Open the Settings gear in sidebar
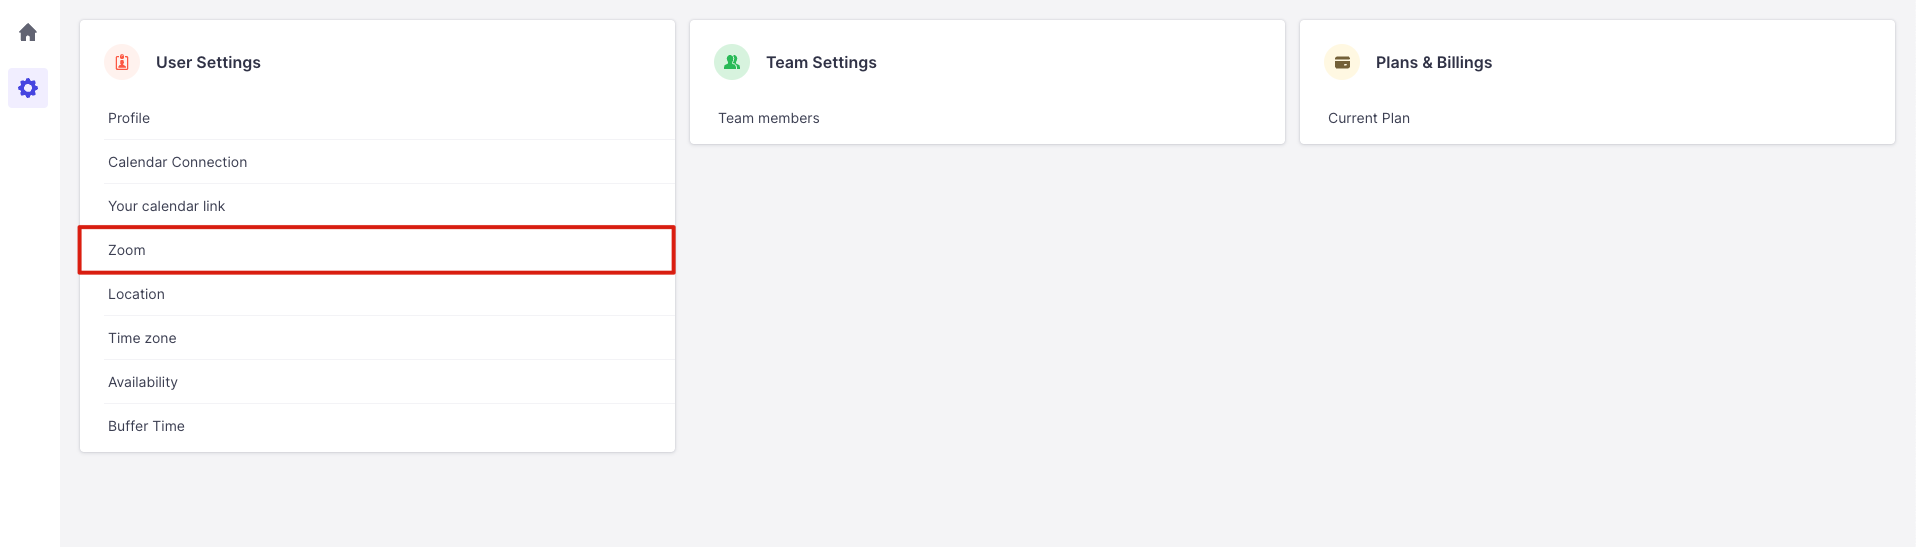The image size is (1916, 547). tap(28, 88)
